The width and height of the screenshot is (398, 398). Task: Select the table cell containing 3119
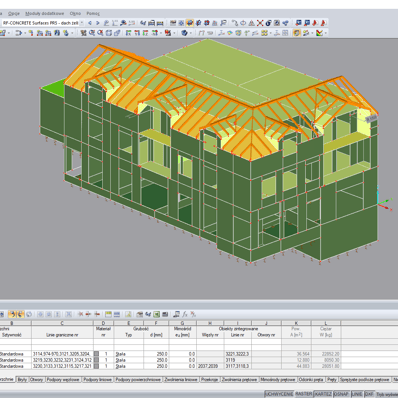pos(237,360)
